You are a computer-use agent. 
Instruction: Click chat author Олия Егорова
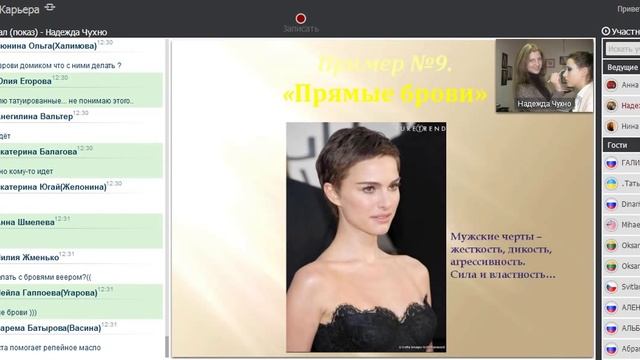(x=25, y=81)
